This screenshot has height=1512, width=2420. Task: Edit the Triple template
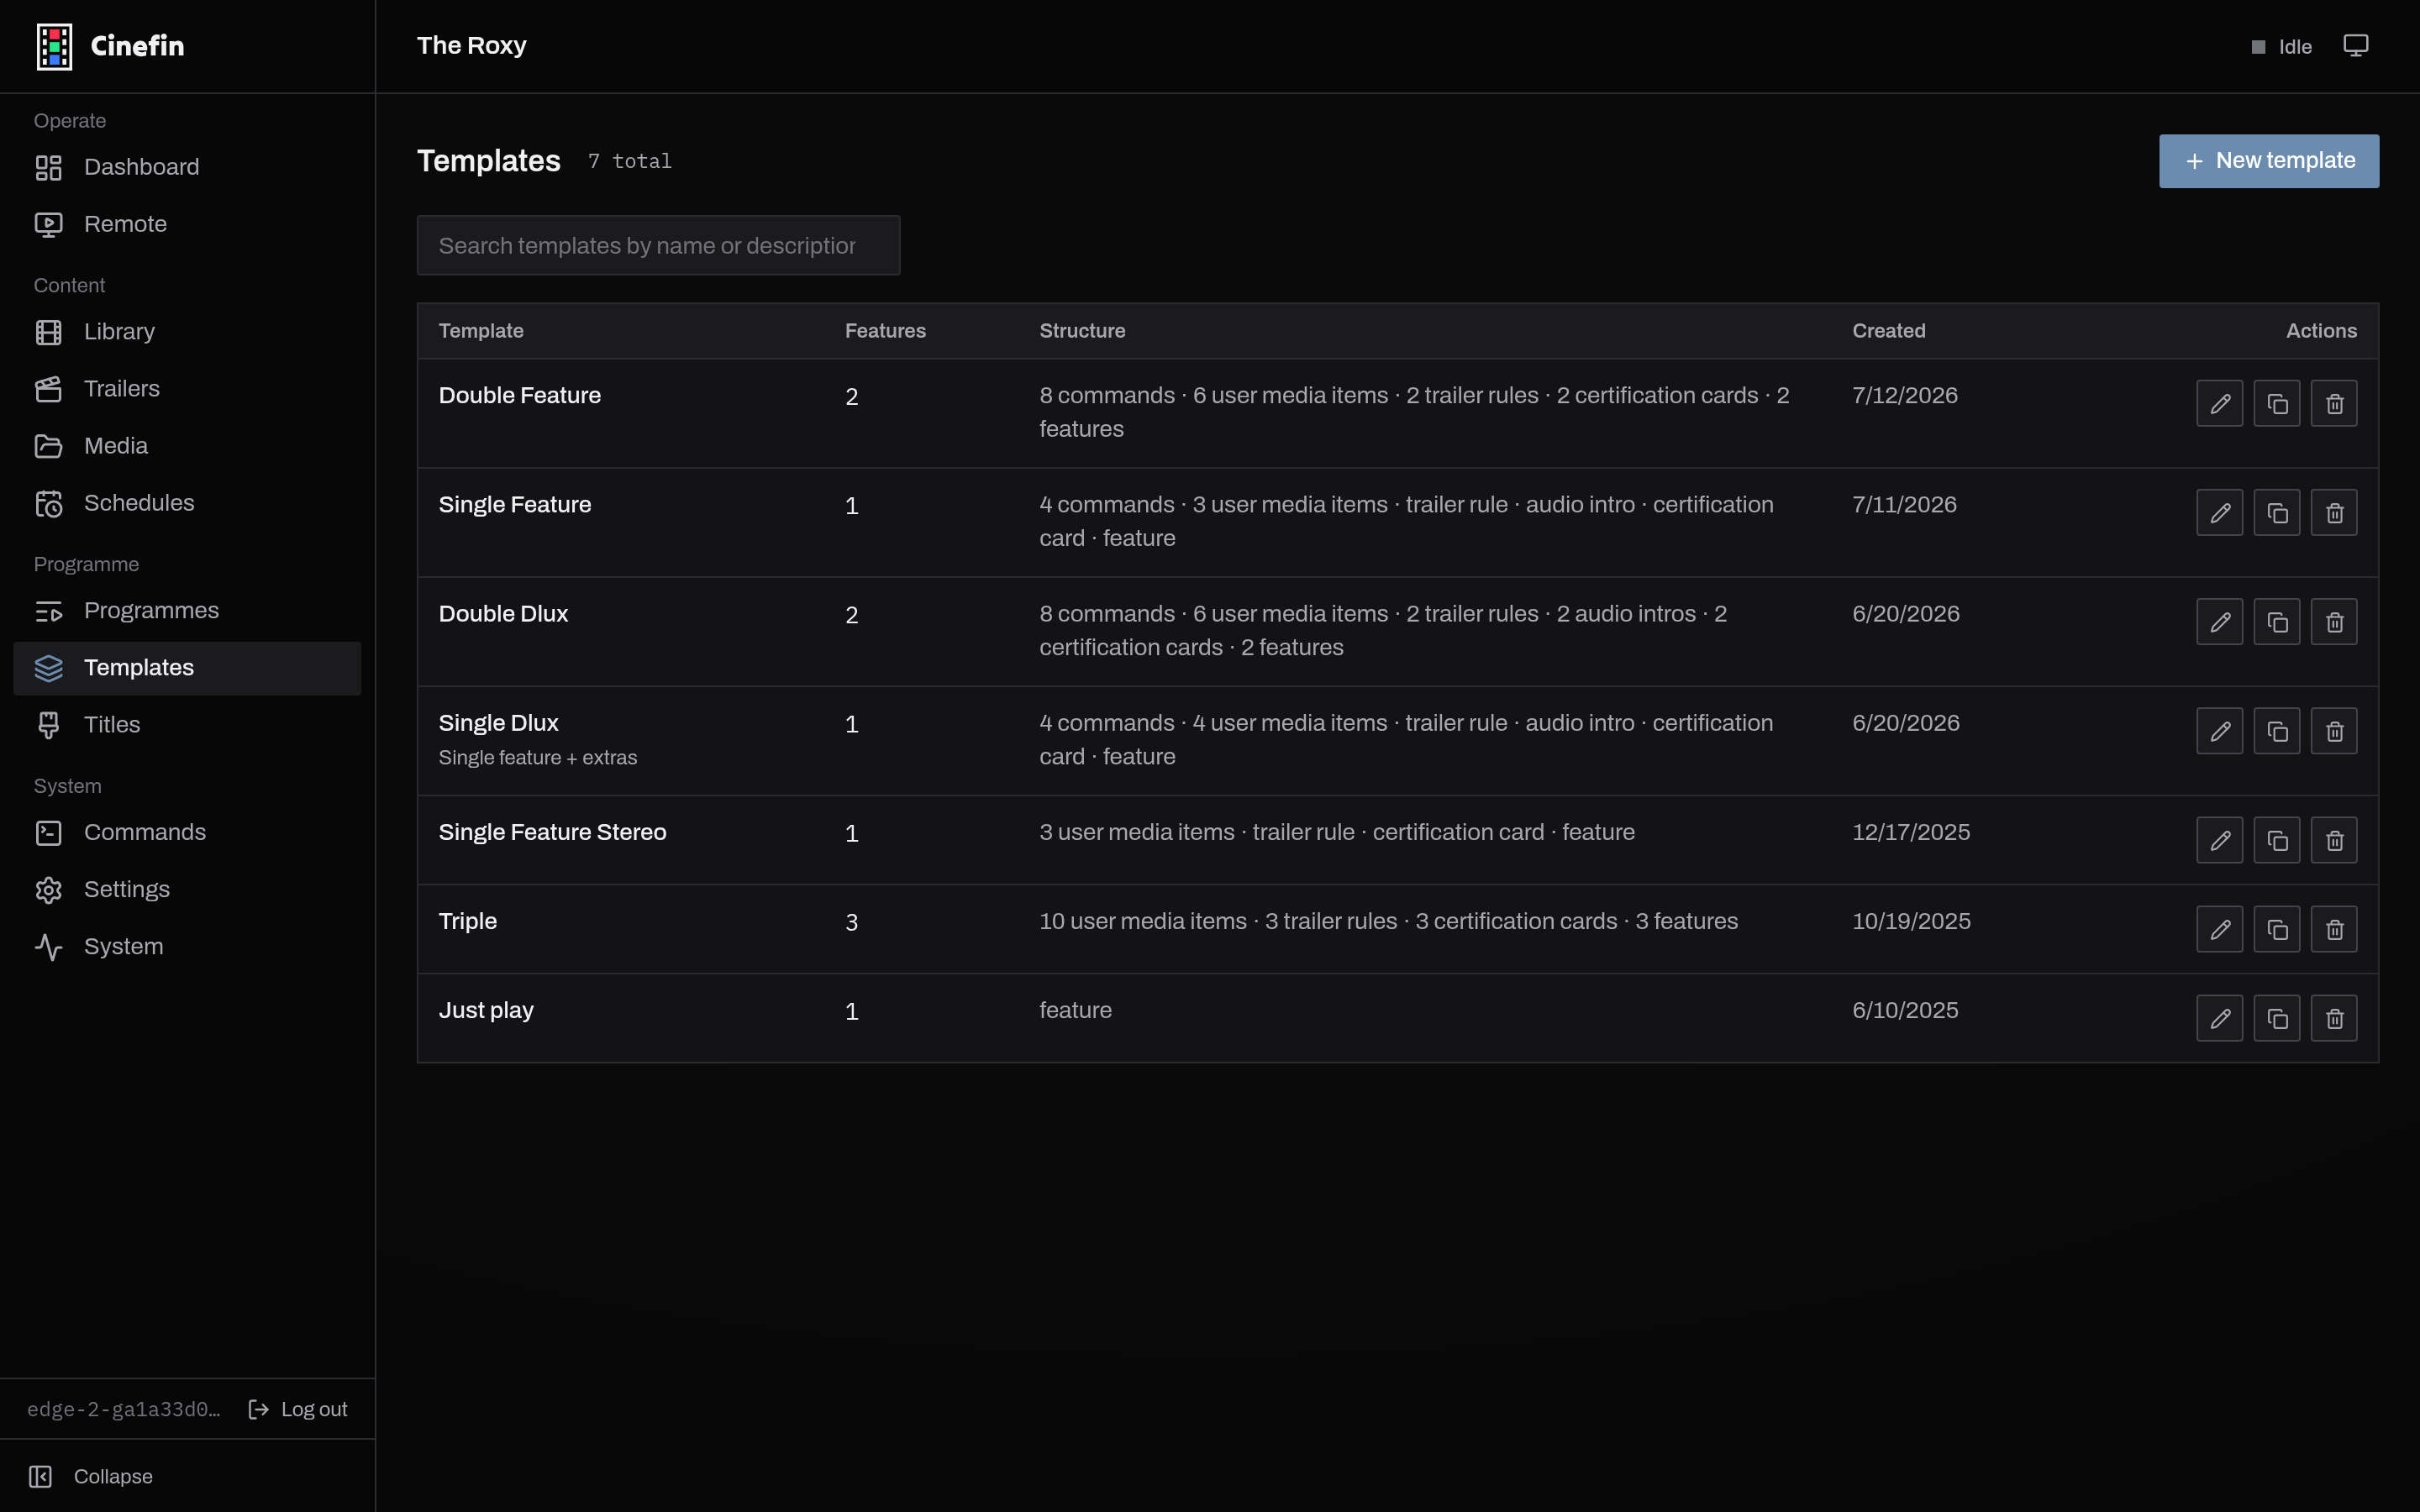tap(2219, 928)
